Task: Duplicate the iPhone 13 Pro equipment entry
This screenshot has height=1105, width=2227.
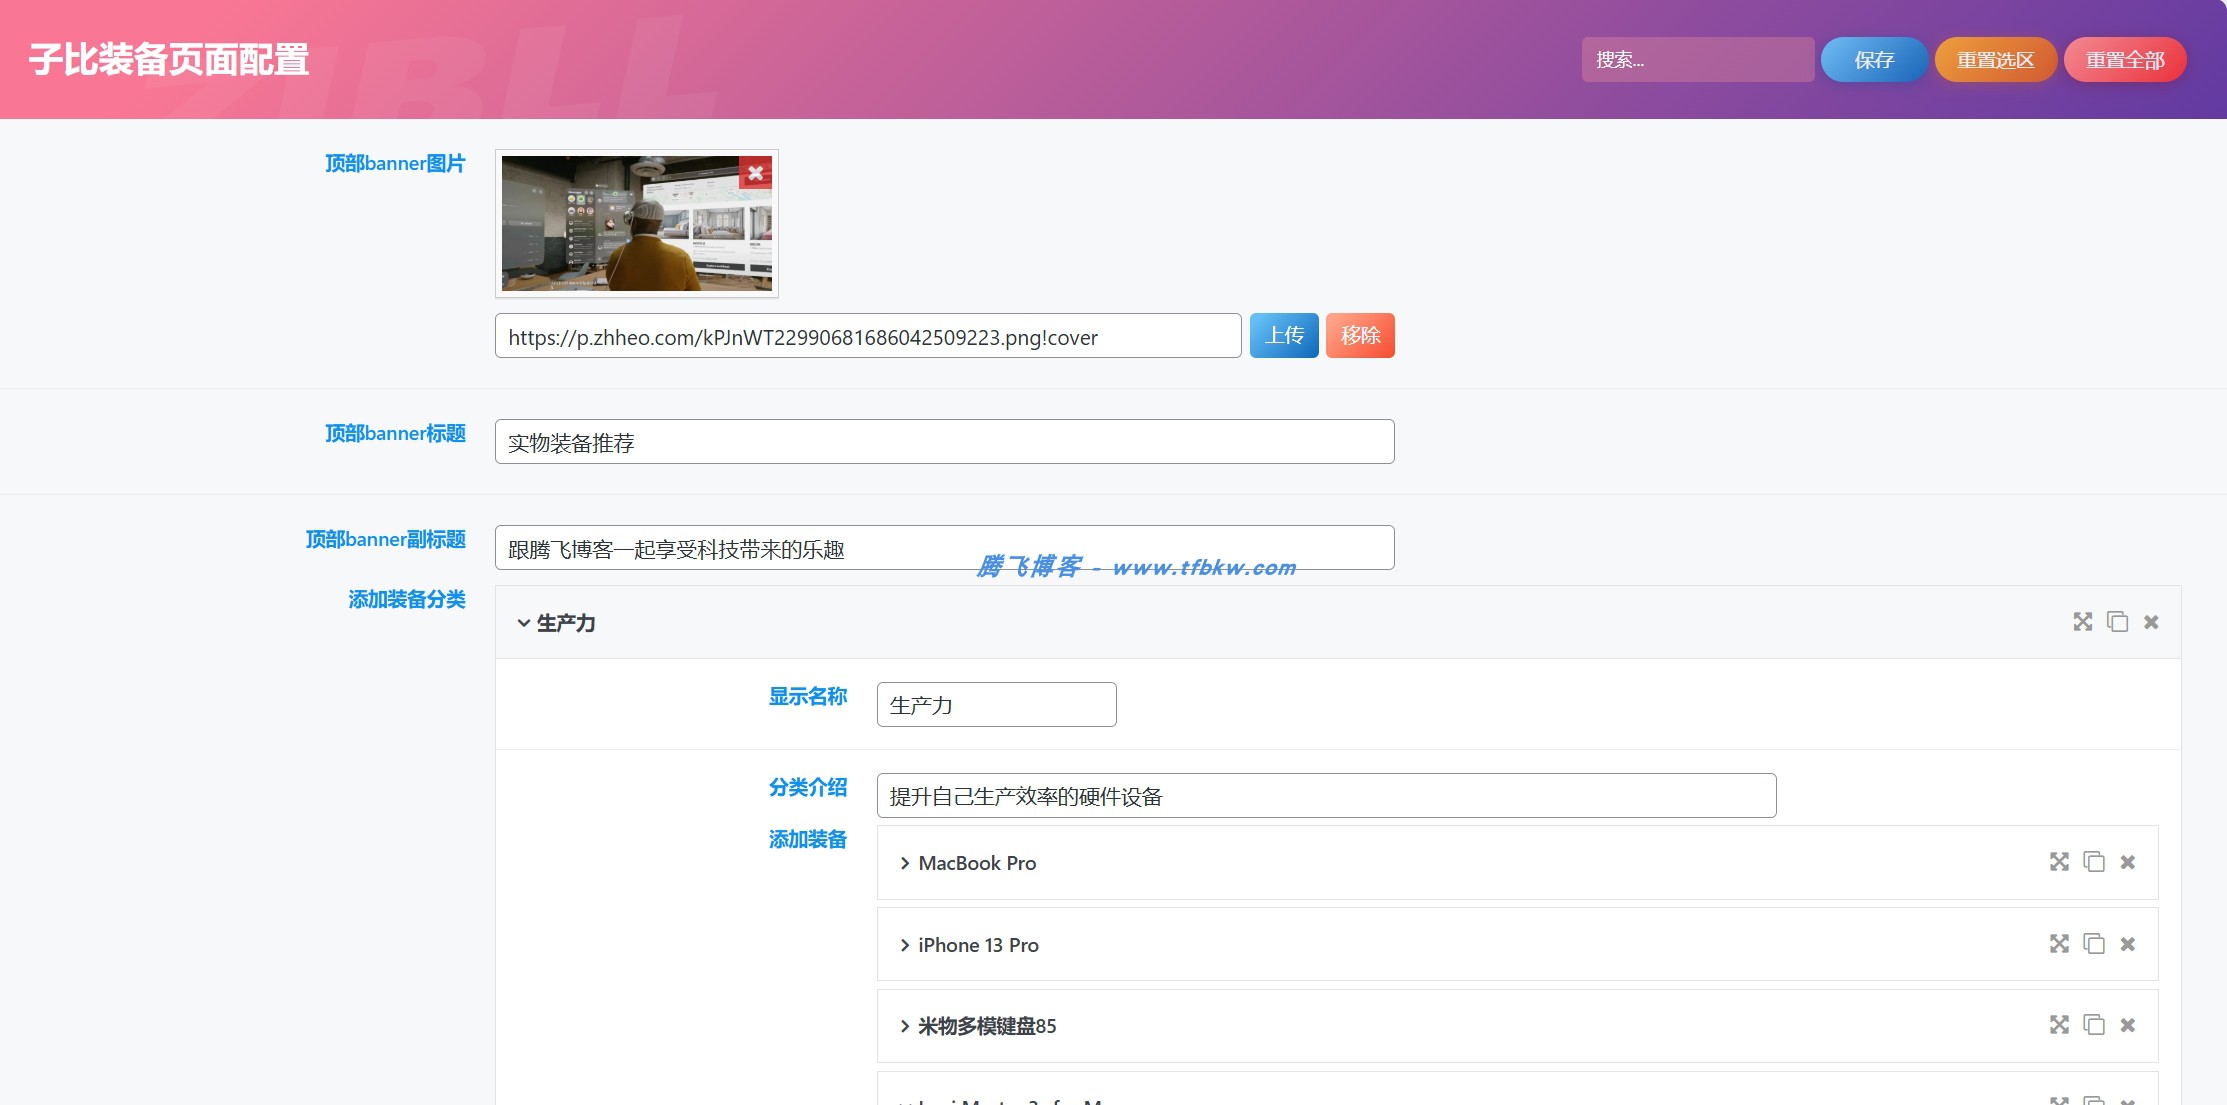Action: click(2095, 944)
